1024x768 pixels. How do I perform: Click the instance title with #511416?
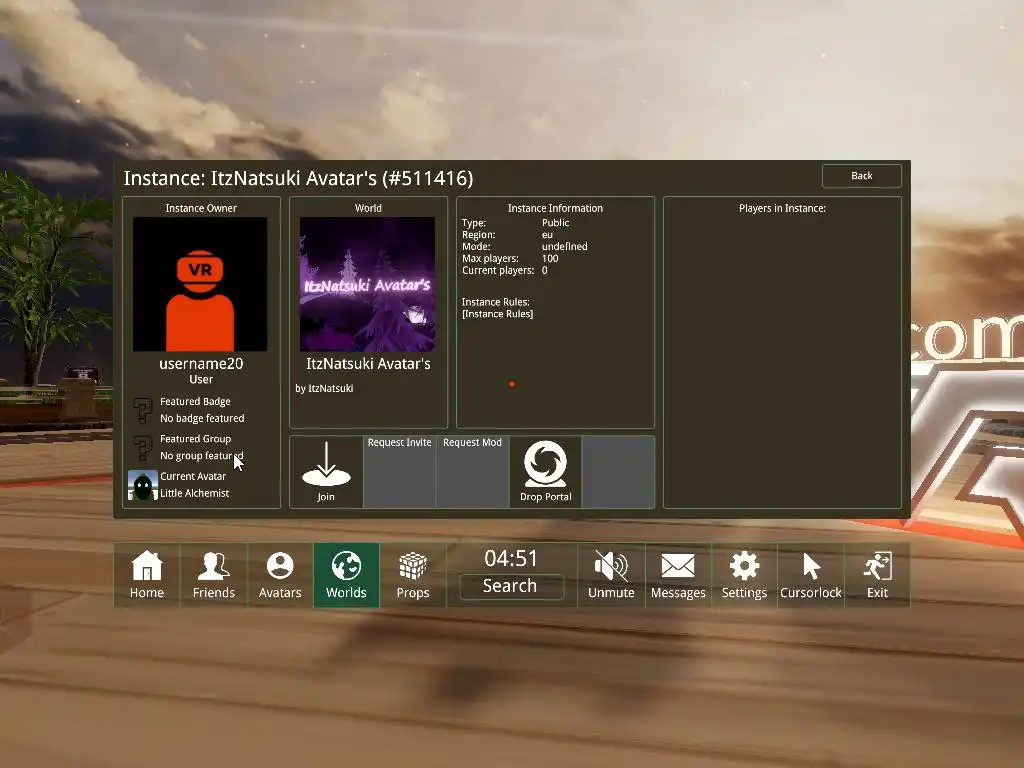click(298, 178)
